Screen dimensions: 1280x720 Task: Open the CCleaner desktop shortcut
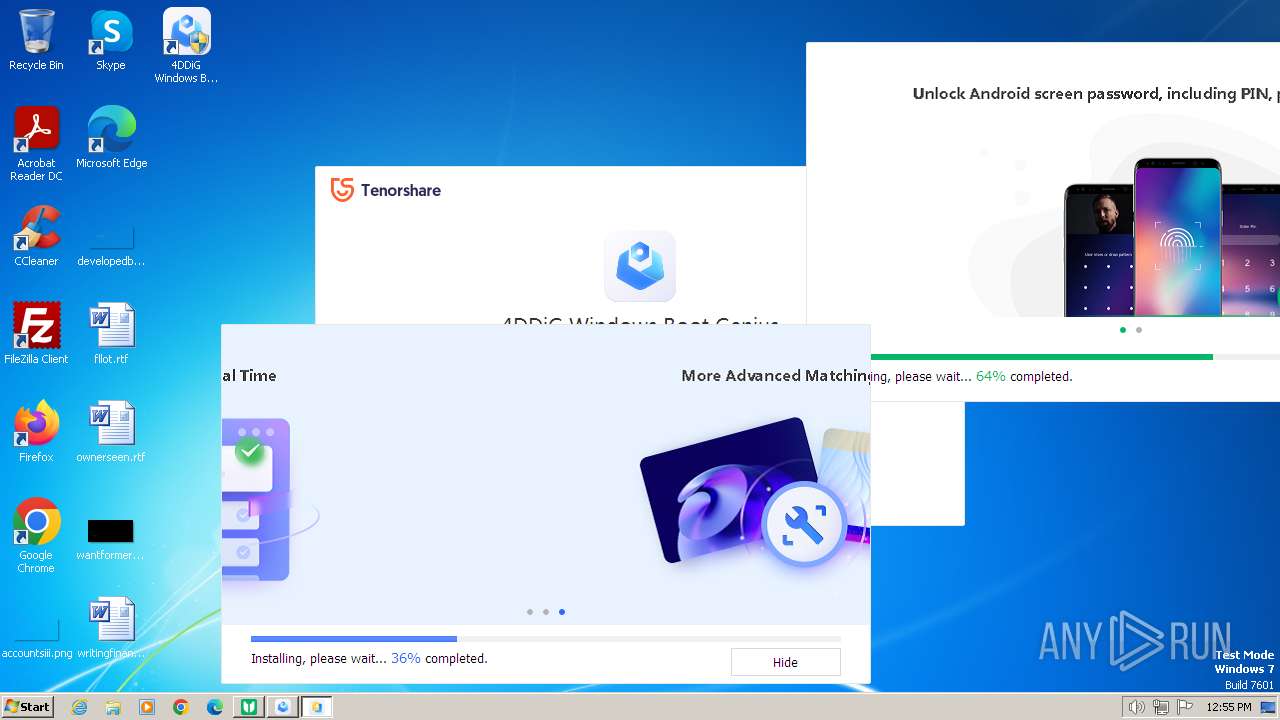(36, 236)
